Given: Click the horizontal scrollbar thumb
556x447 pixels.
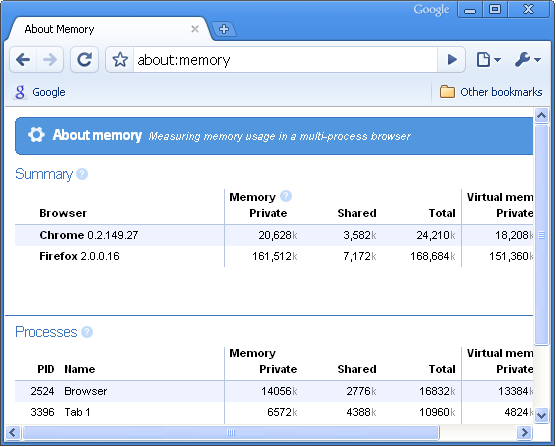Looking at the screenshot, I should pyautogui.click(x=231, y=432).
